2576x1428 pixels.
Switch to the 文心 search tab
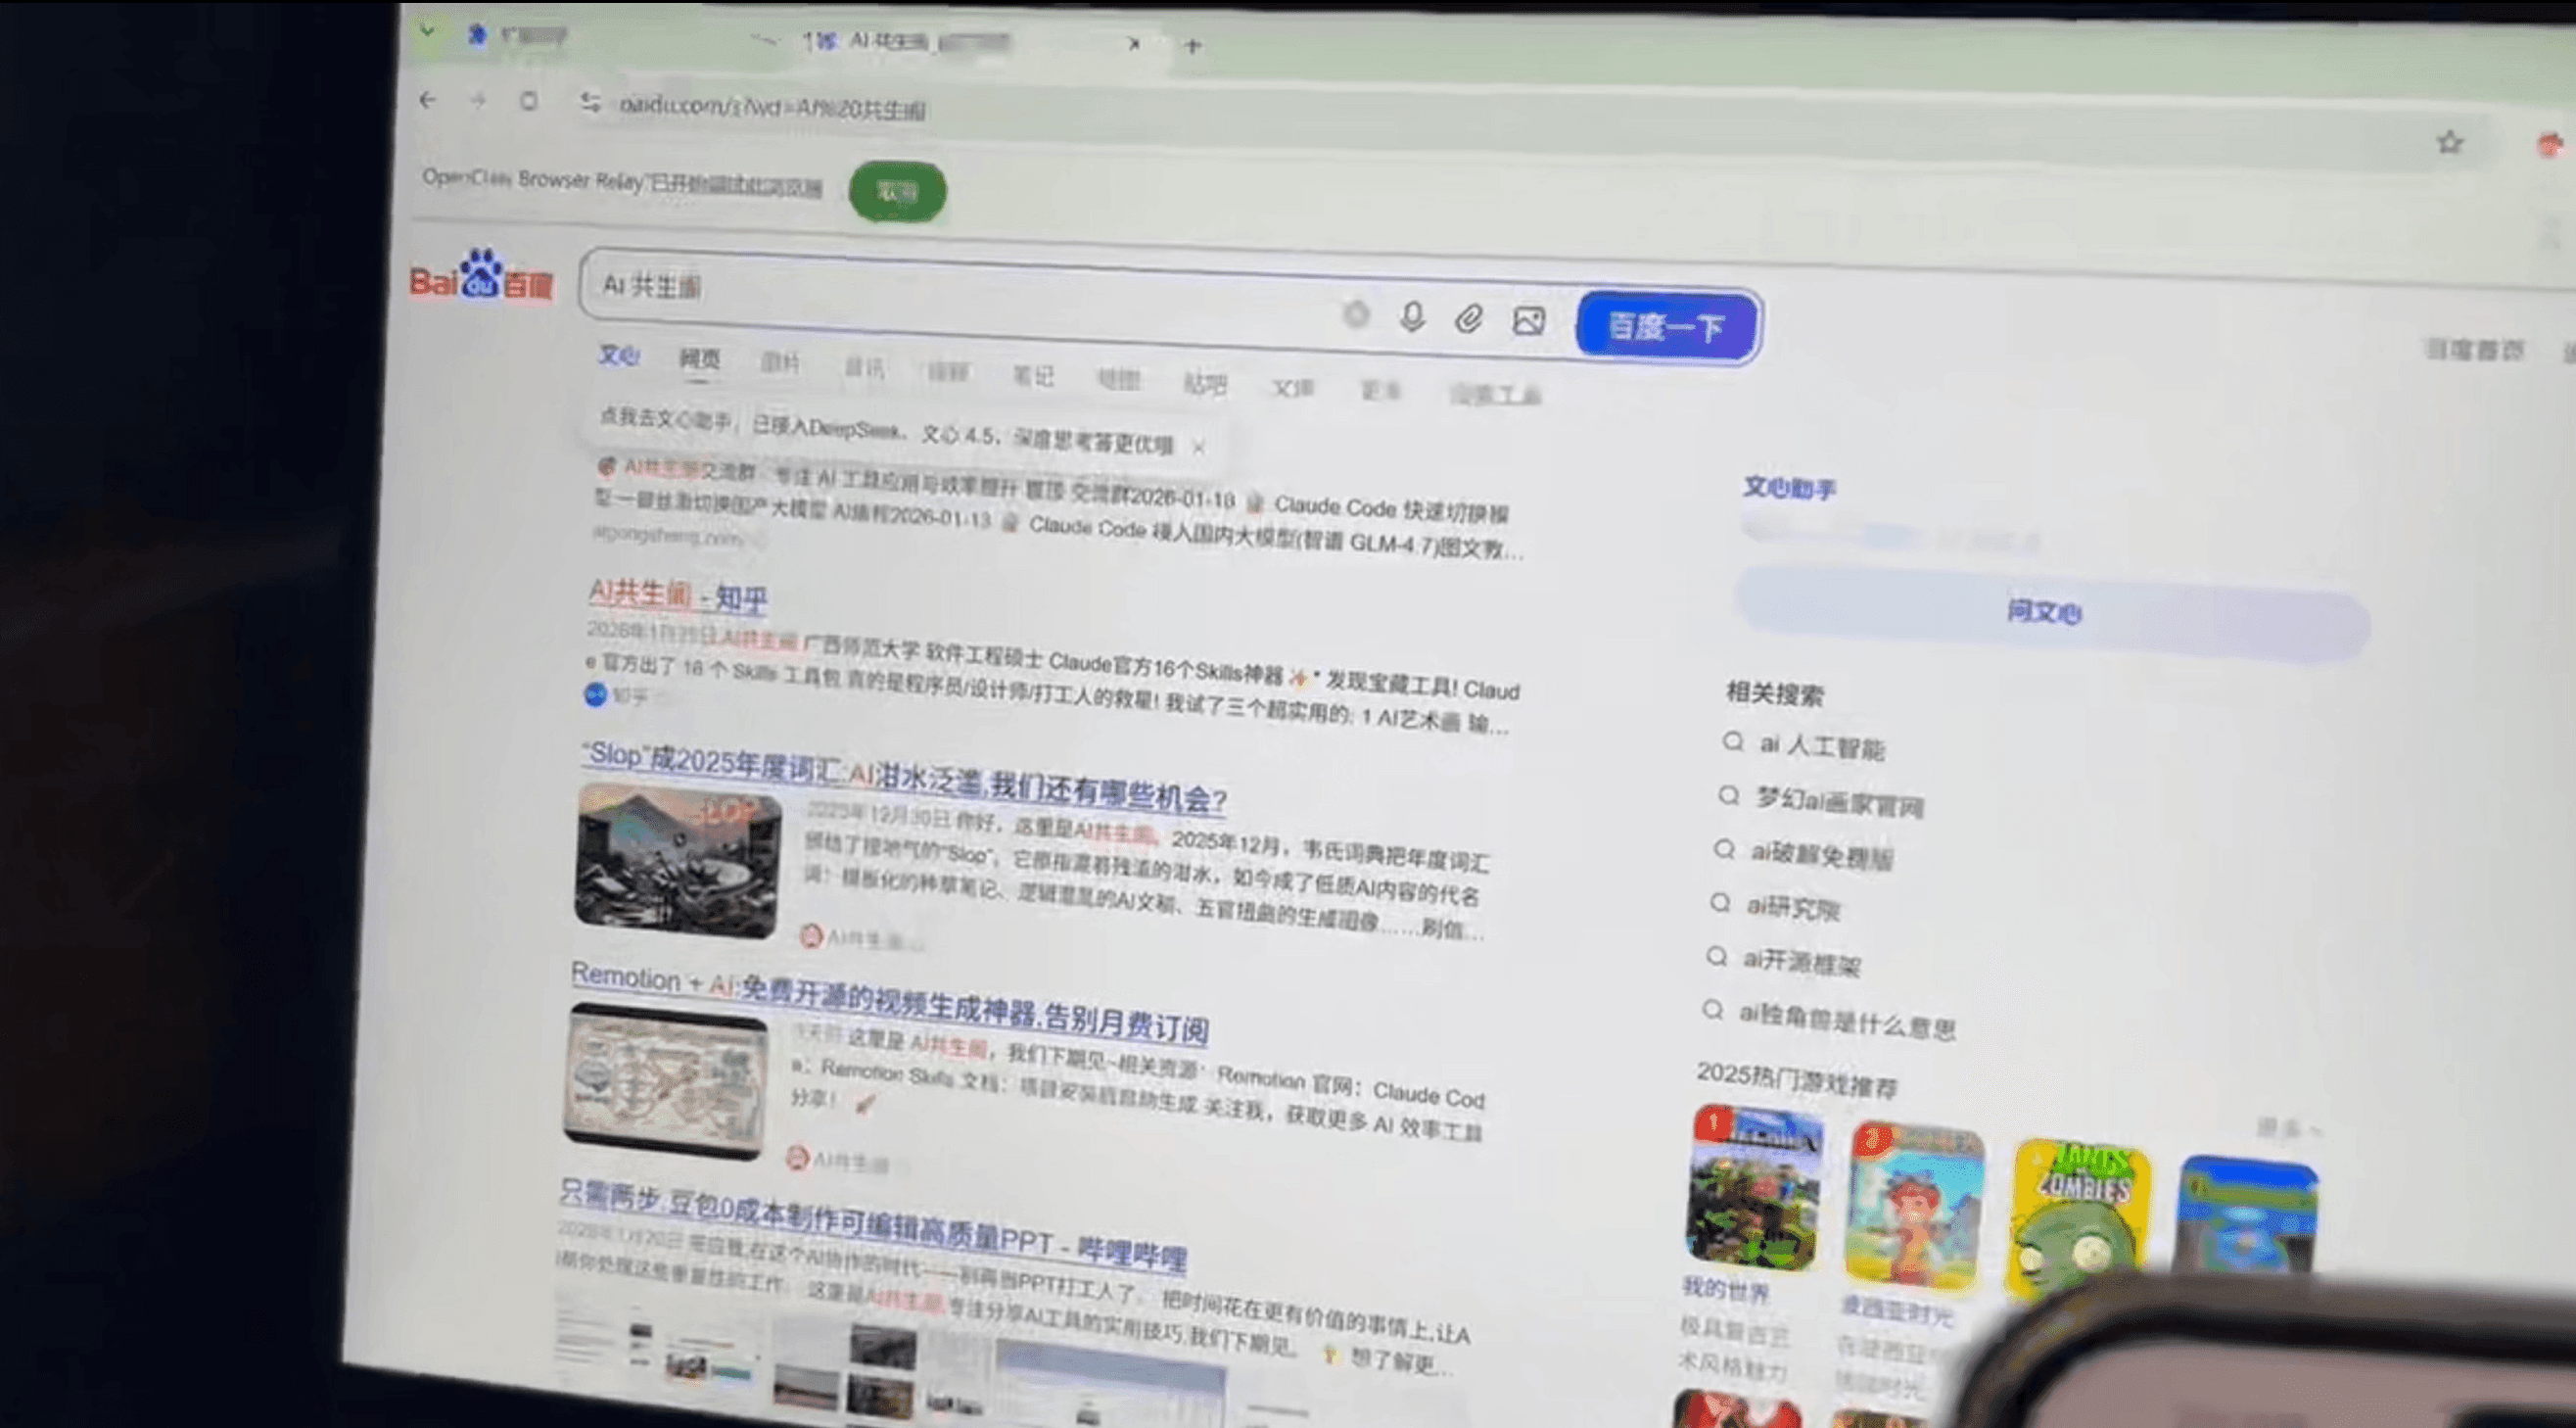coord(618,355)
